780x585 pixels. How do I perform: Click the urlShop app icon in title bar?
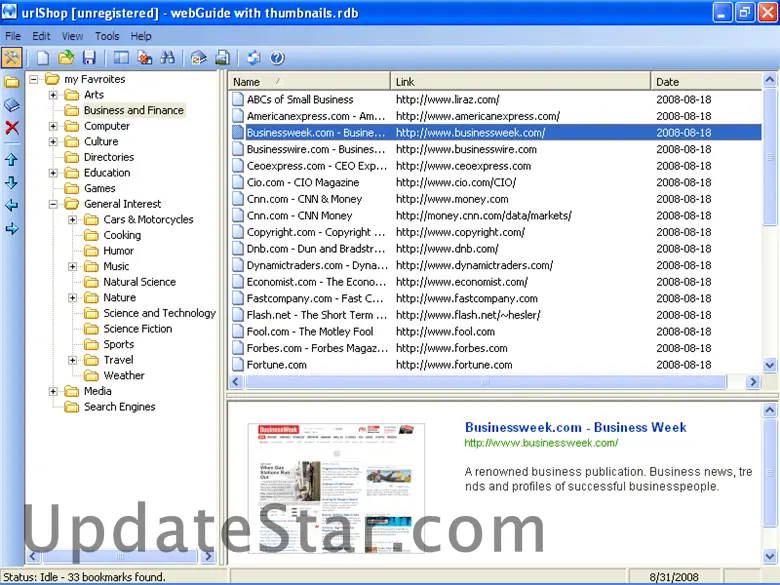(9, 12)
